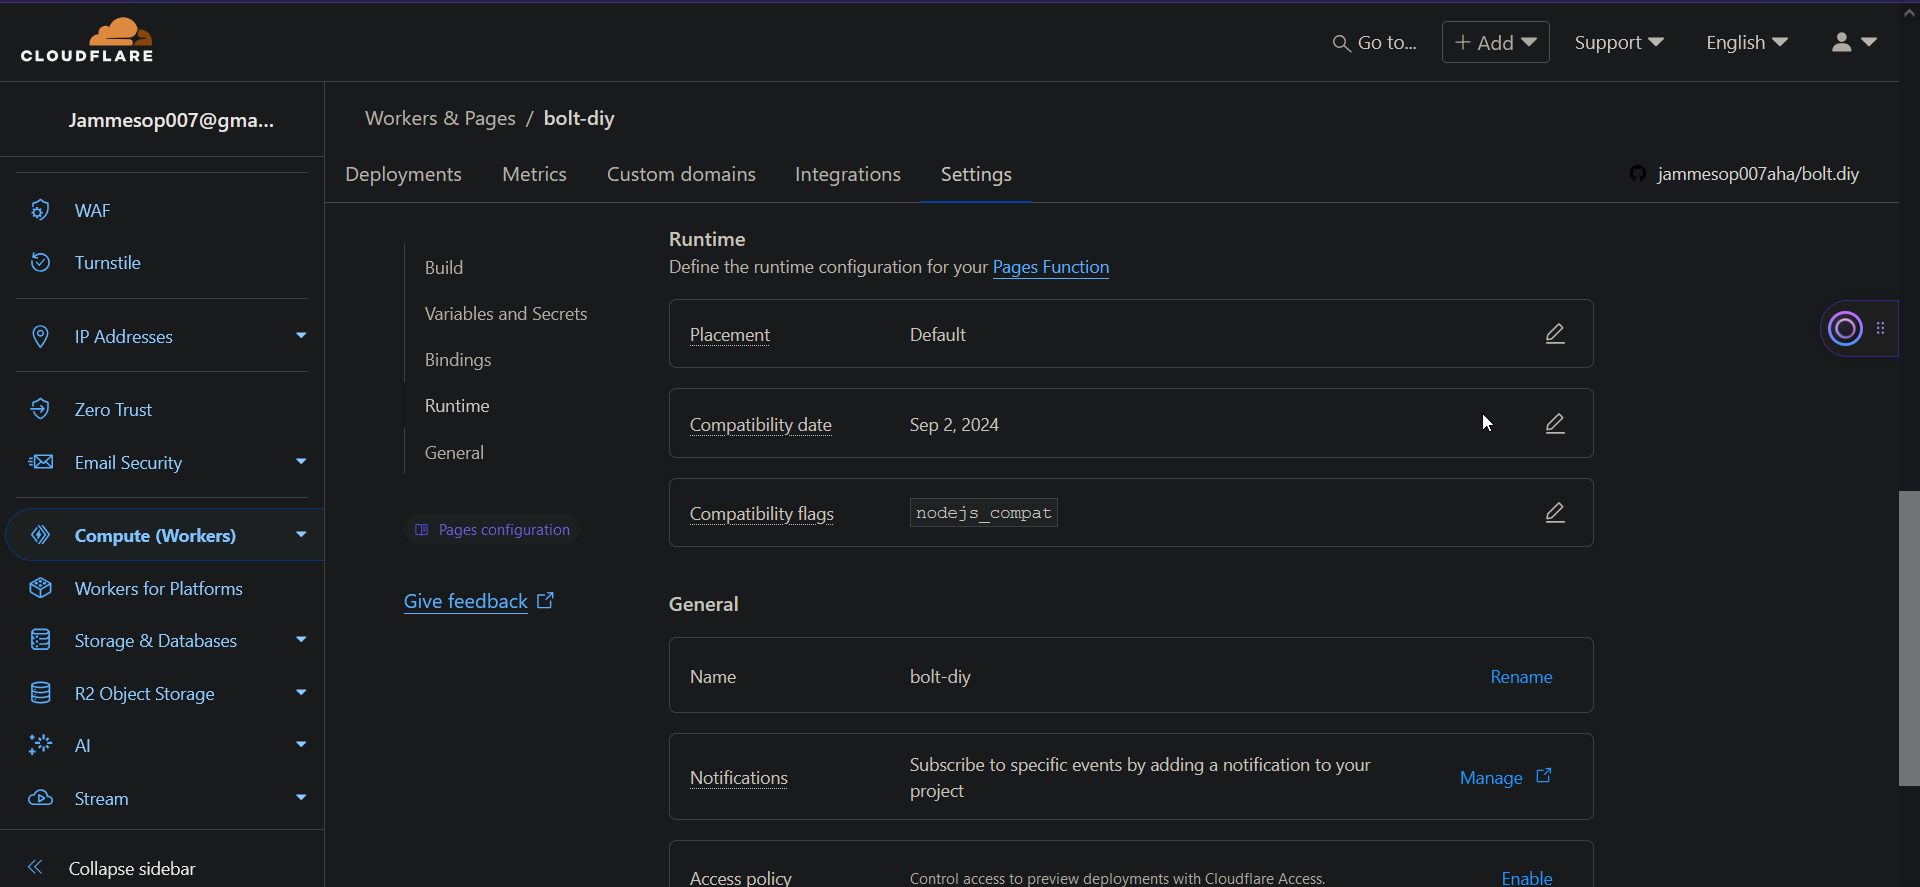
Task: Select Runtime in settings navigation
Action: (457, 405)
